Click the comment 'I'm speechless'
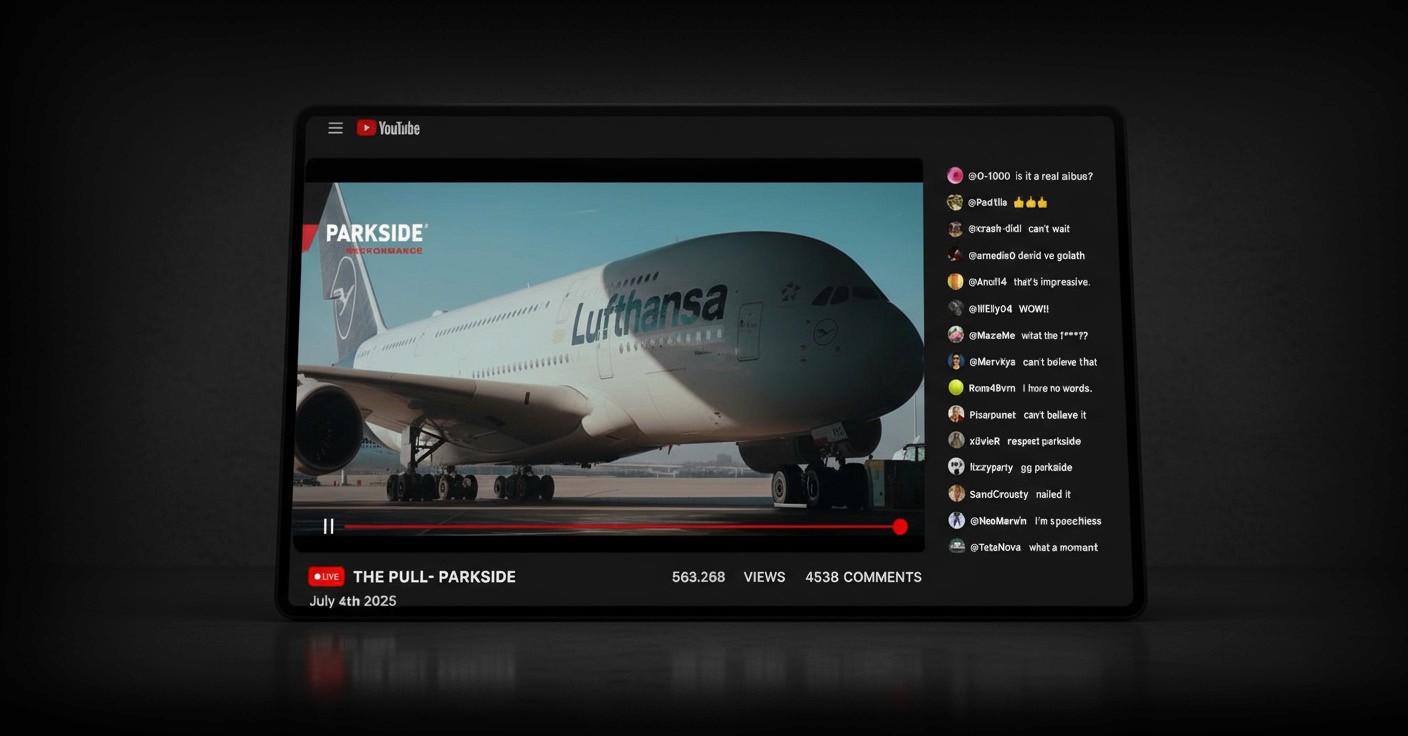The width and height of the screenshot is (1408, 736). click(x=1068, y=521)
